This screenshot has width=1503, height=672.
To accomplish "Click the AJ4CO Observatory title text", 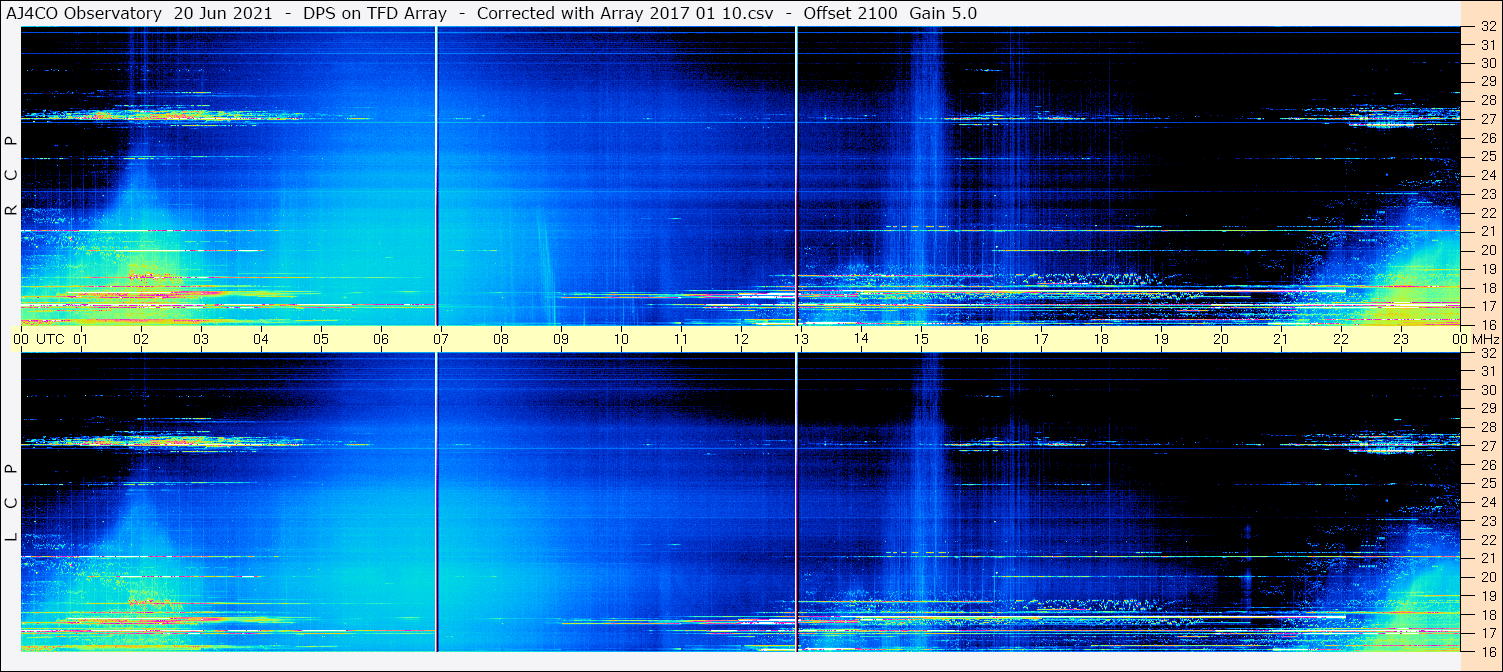I will (x=84, y=13).
